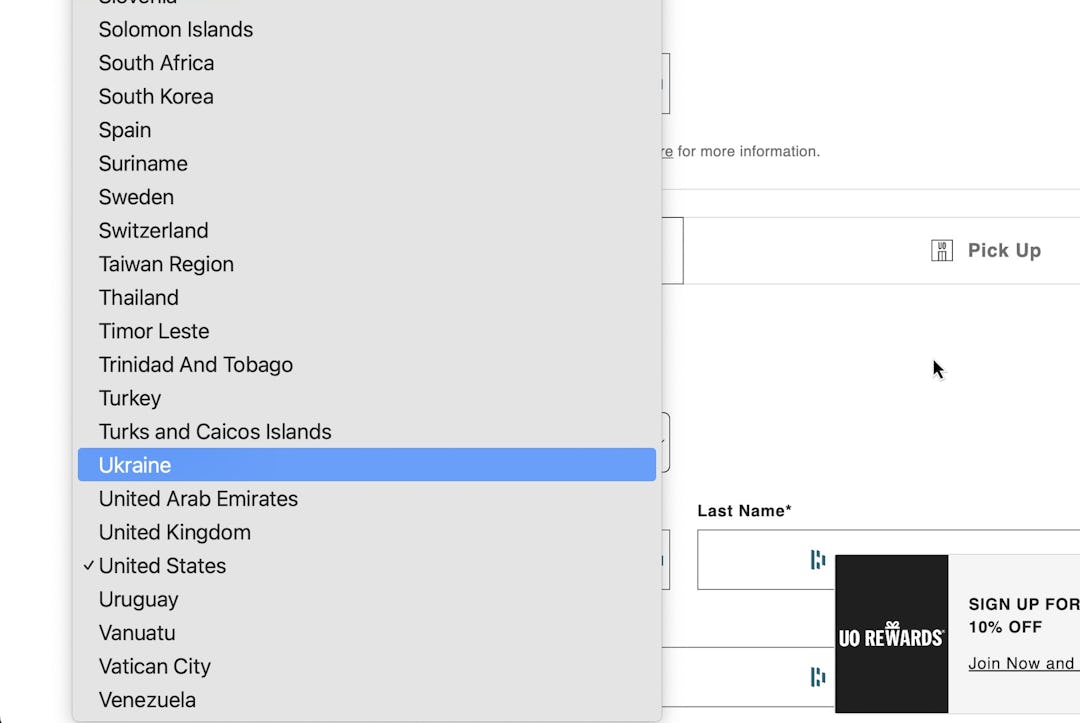Click the checkmark beside United States
This screenshot has height=723, width=1080.
point(89,566)
